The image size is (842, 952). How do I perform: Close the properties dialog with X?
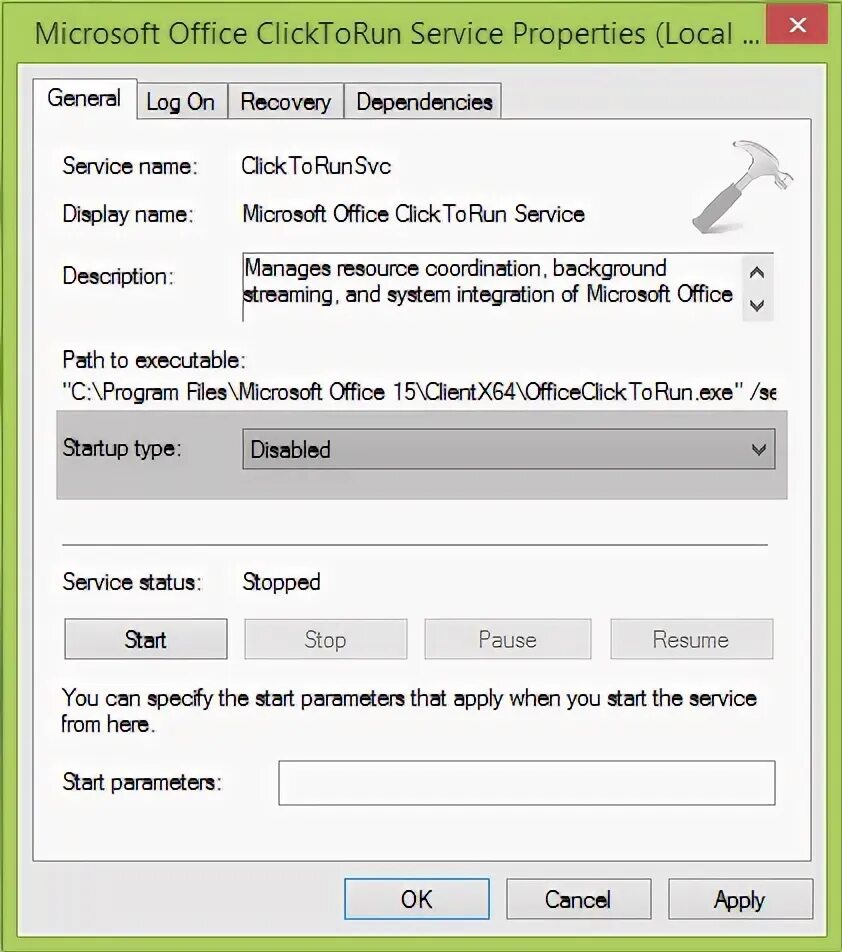click(797, 24)
